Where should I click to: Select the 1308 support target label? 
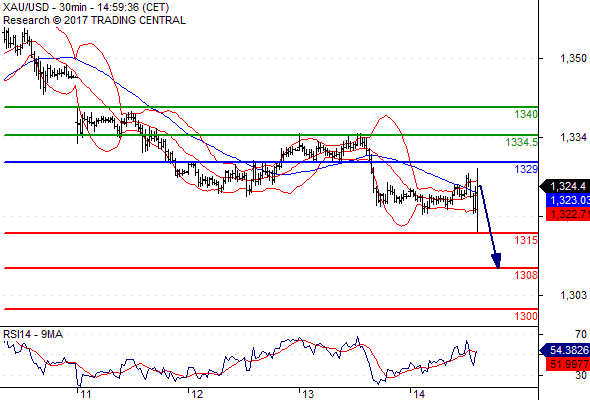[x=526, y=275]
